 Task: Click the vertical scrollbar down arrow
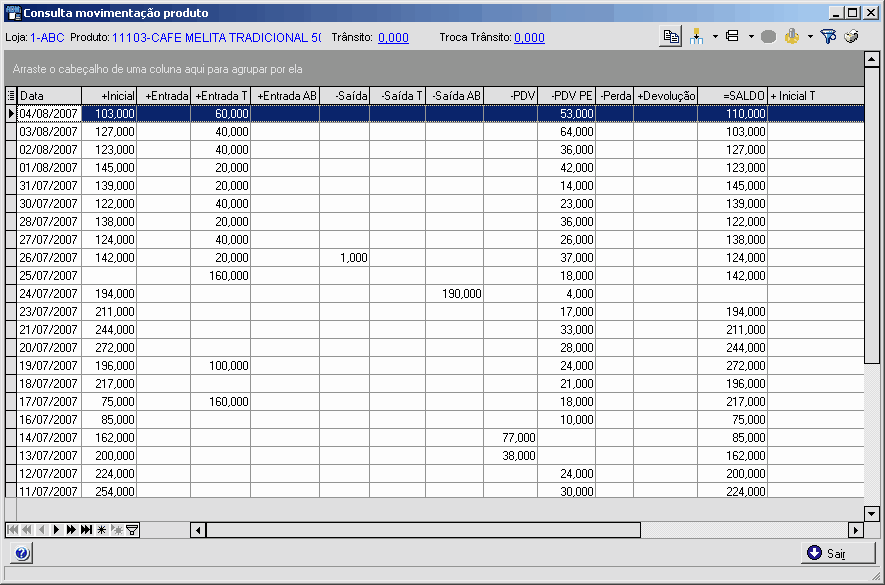871,513
